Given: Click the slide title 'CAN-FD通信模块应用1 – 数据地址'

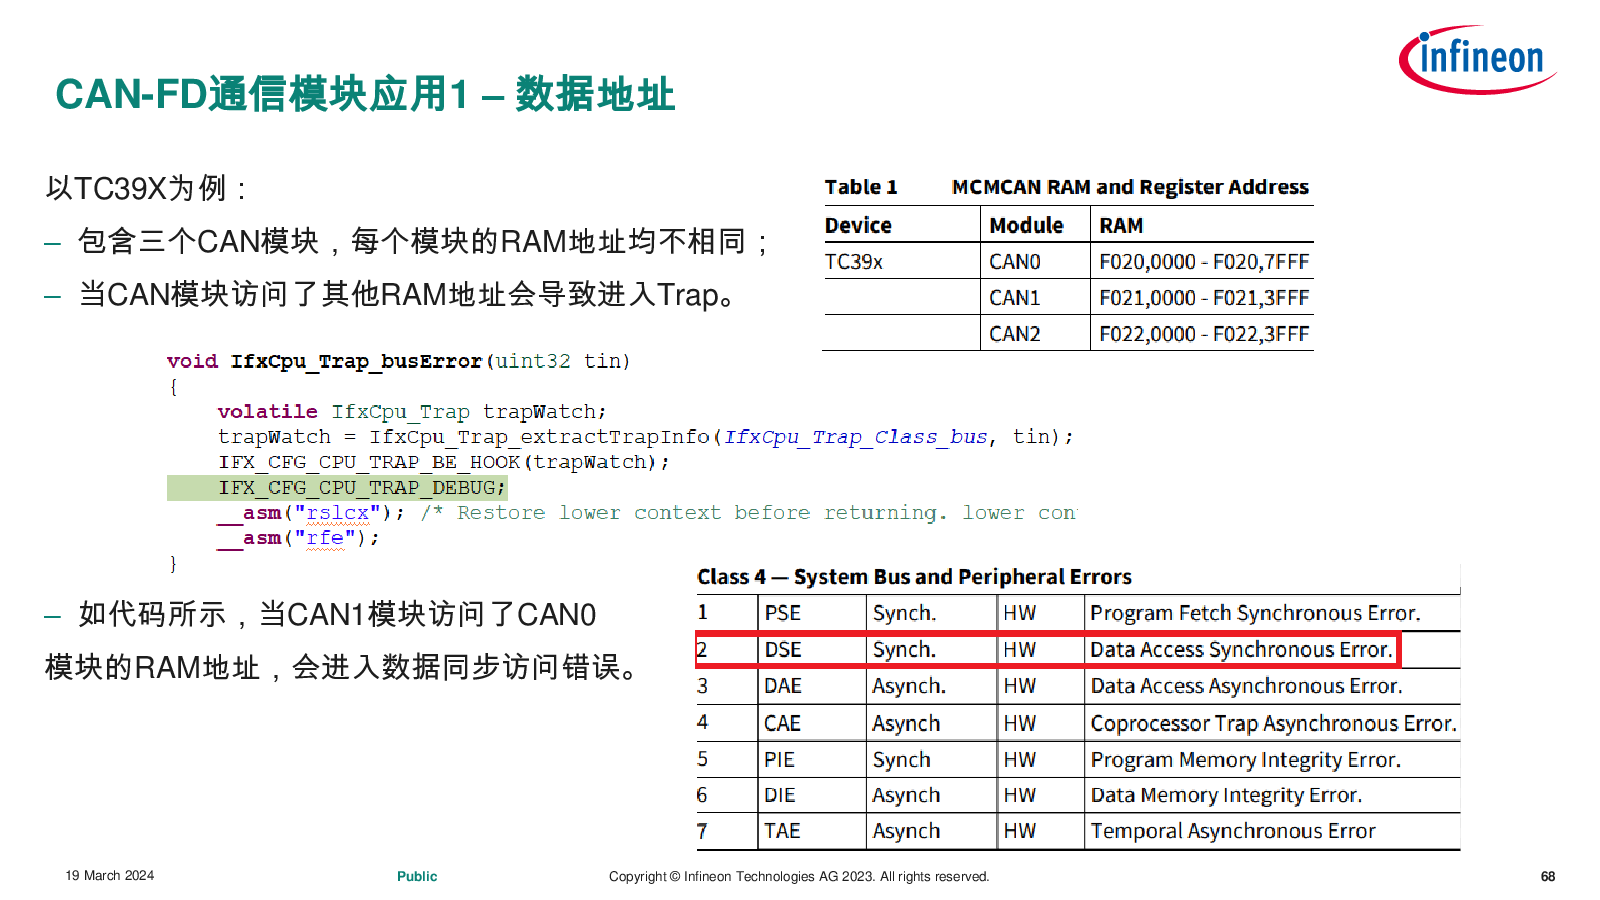Looking at the screenshot, I should [x=365, y=94].
